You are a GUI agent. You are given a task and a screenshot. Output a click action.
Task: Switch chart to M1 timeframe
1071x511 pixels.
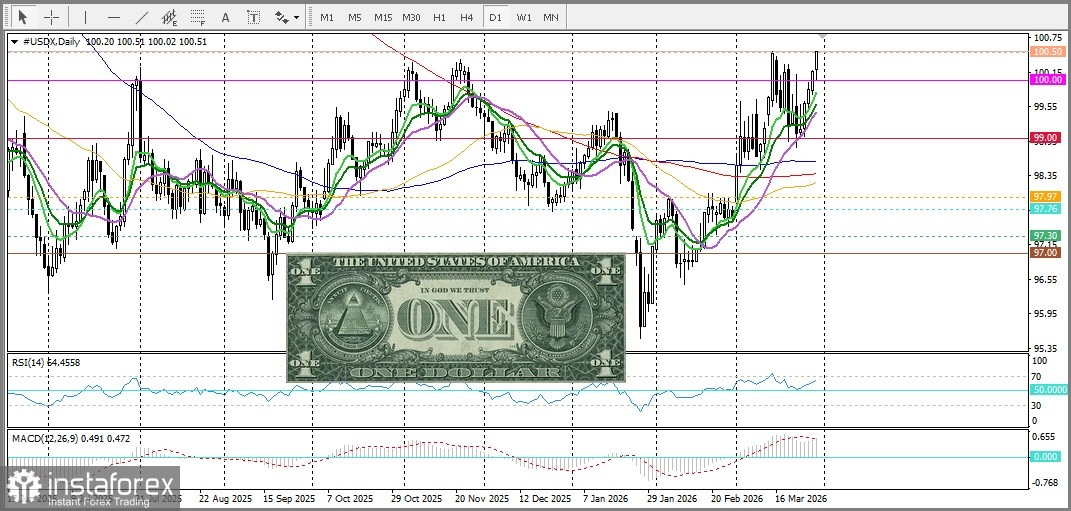(x=327, y=17)
